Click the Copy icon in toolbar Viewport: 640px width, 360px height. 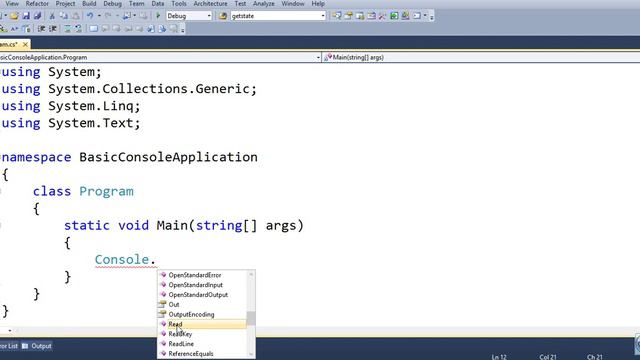point(64,16)
